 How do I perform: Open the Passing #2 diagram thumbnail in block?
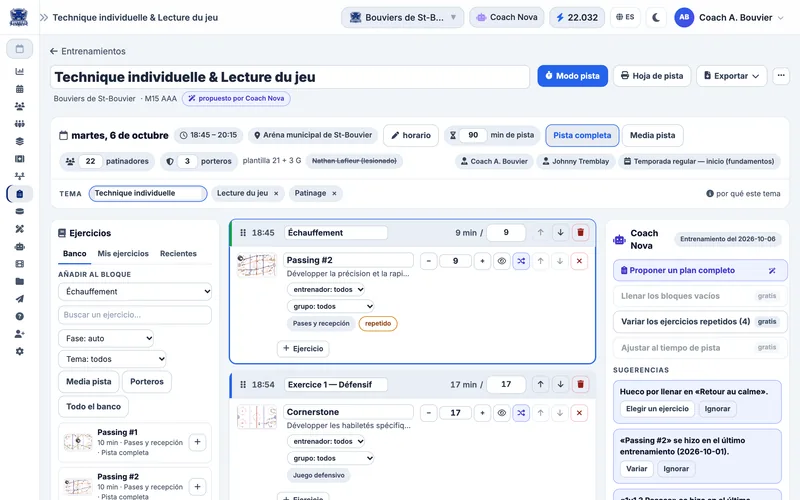point(257,265)
